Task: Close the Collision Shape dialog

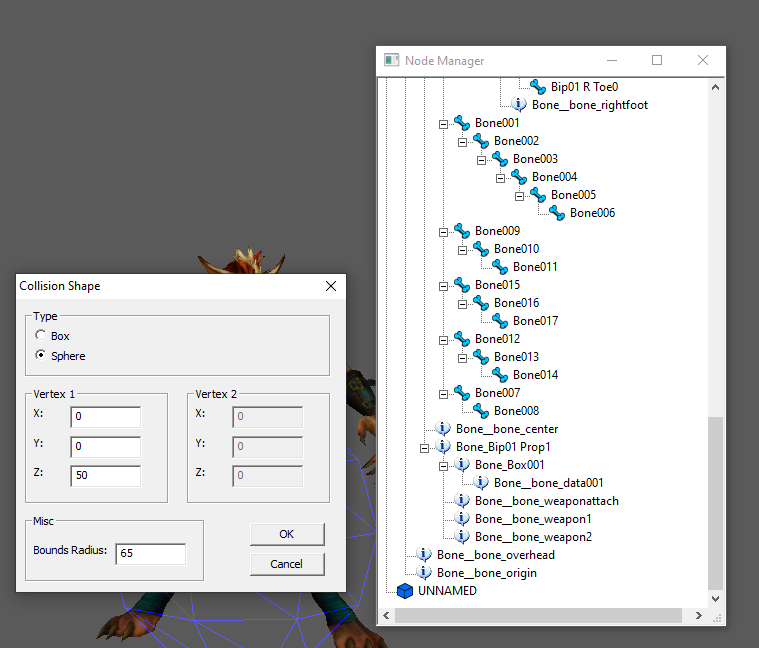Action: [331, 286]
